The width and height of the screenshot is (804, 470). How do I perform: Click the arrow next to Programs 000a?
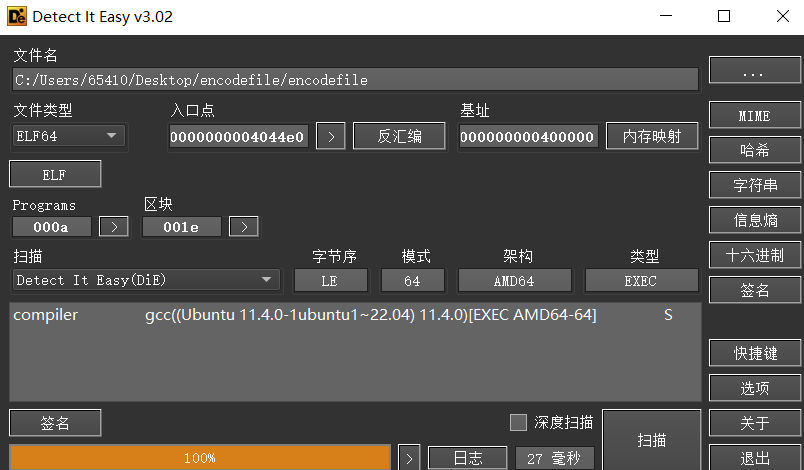(113, 227)
